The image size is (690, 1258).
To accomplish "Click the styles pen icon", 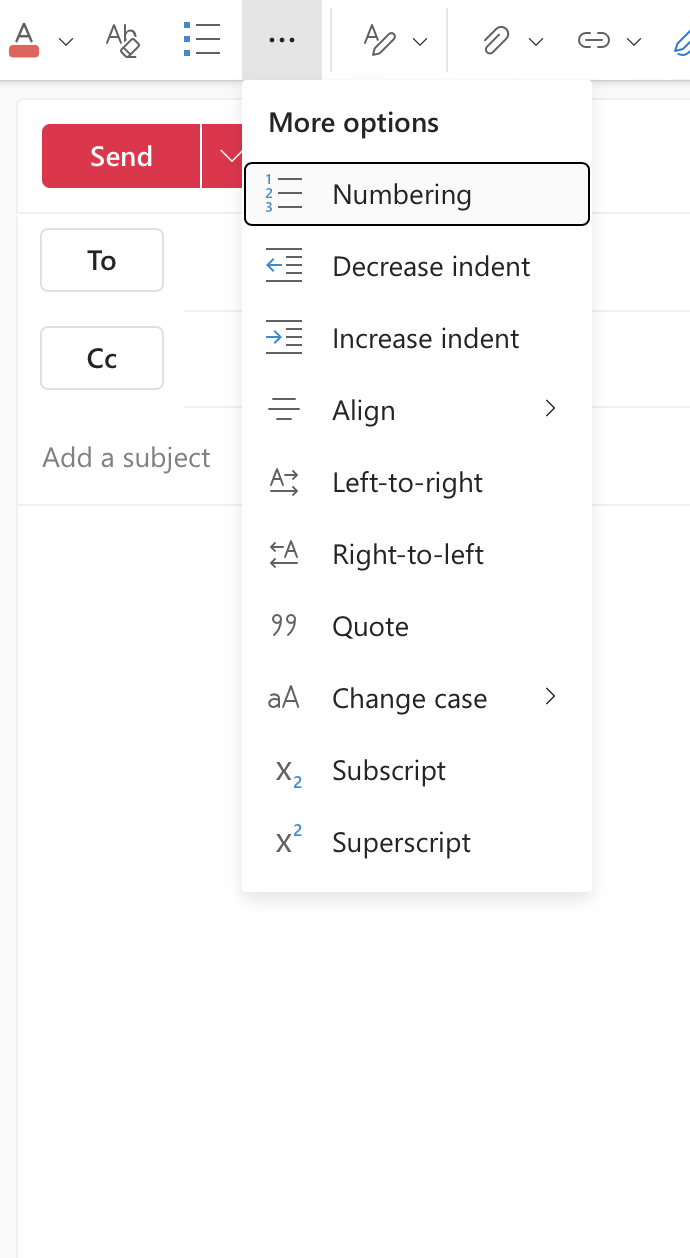I will 379,40.
